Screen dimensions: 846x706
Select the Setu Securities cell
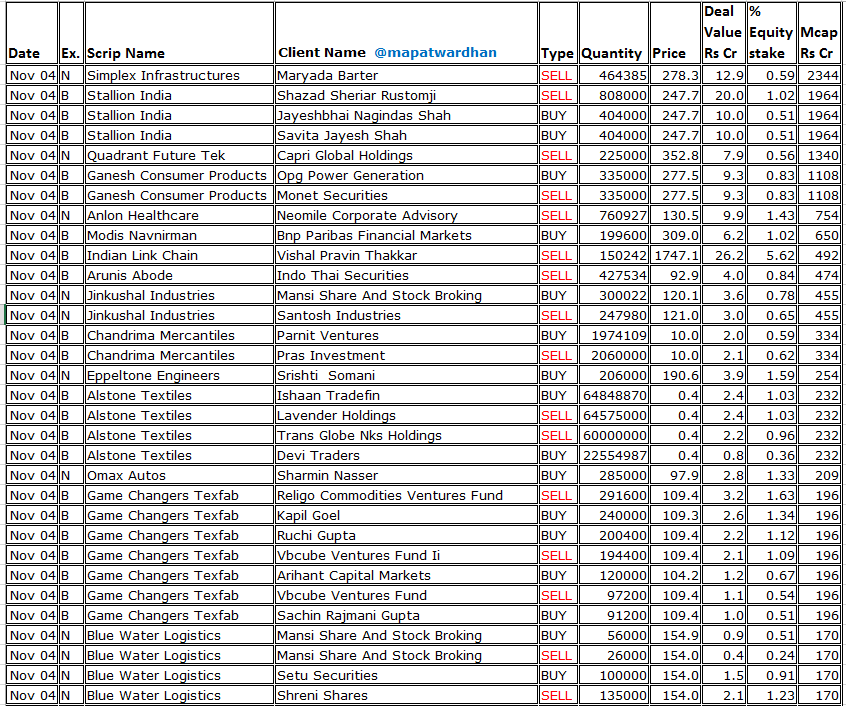(406, 674)
